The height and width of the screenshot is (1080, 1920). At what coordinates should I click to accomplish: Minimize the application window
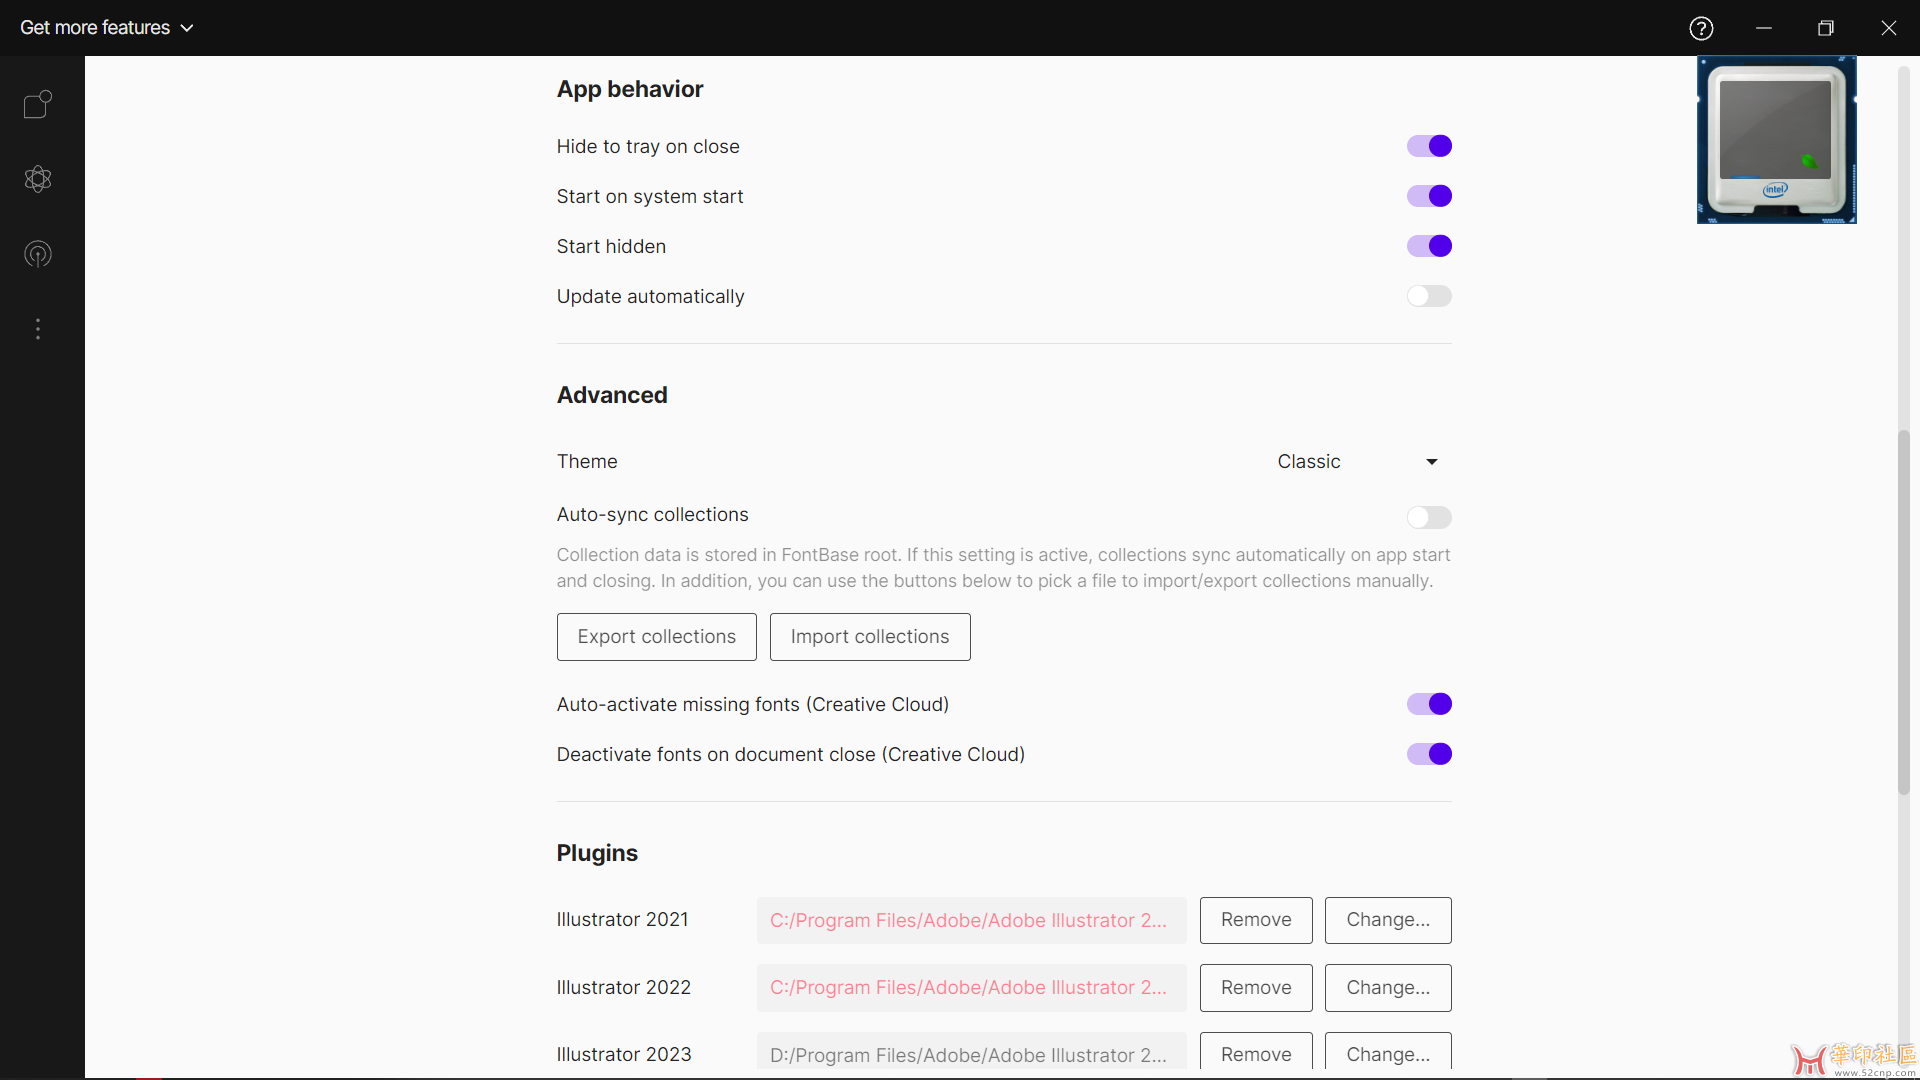click(1764, 28)
